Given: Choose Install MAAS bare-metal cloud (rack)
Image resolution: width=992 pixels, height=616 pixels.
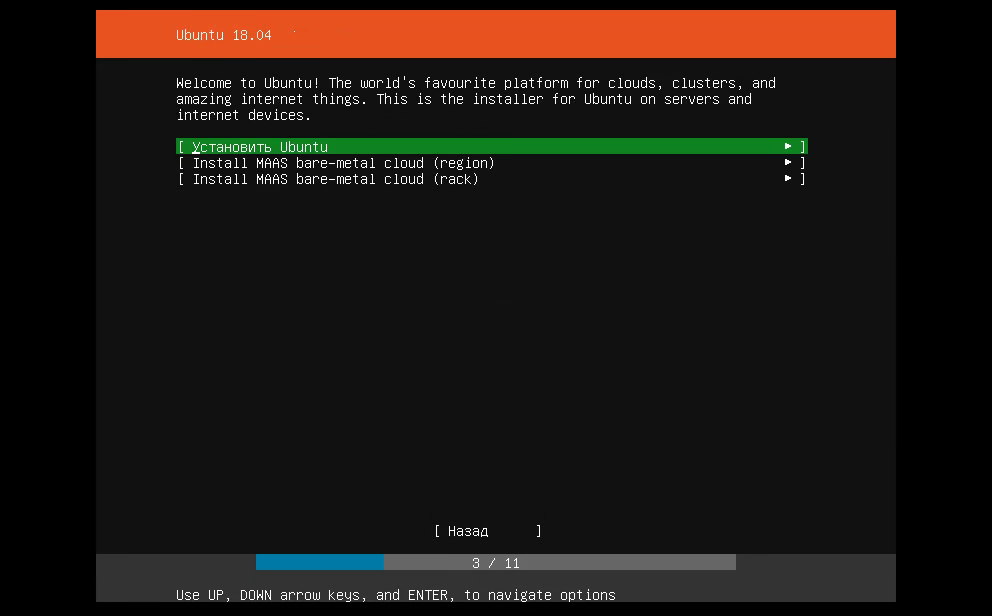Looking at the screenshot, I should coord(335,179).
